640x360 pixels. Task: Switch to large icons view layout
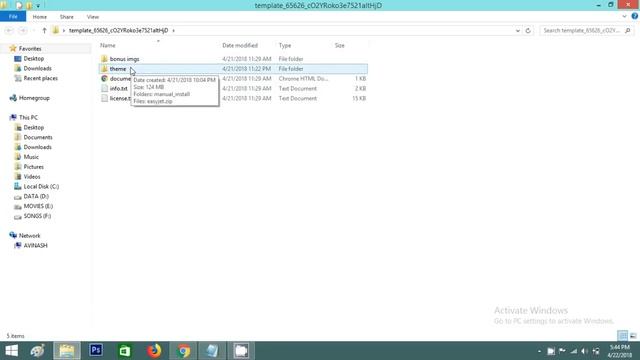pyautogui.click(x=633, y=336)
